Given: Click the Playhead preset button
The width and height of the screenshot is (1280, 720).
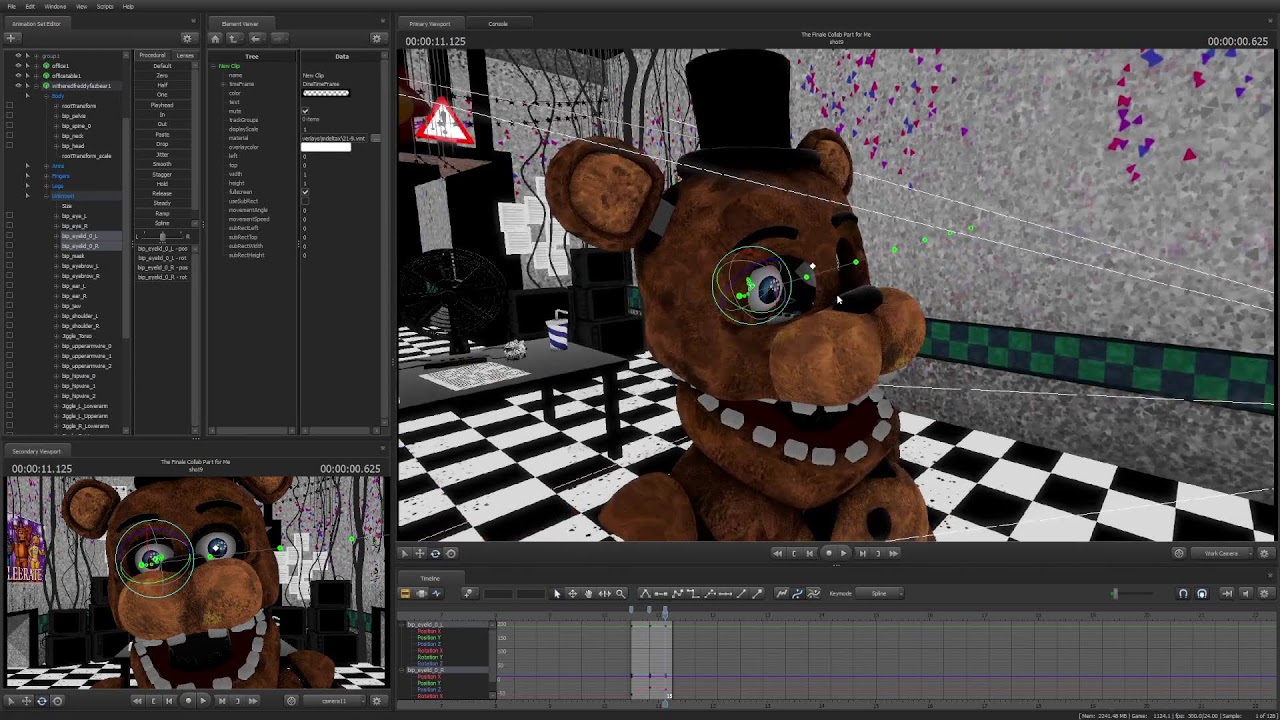Looking at the screenshot, I should (162, 105).
